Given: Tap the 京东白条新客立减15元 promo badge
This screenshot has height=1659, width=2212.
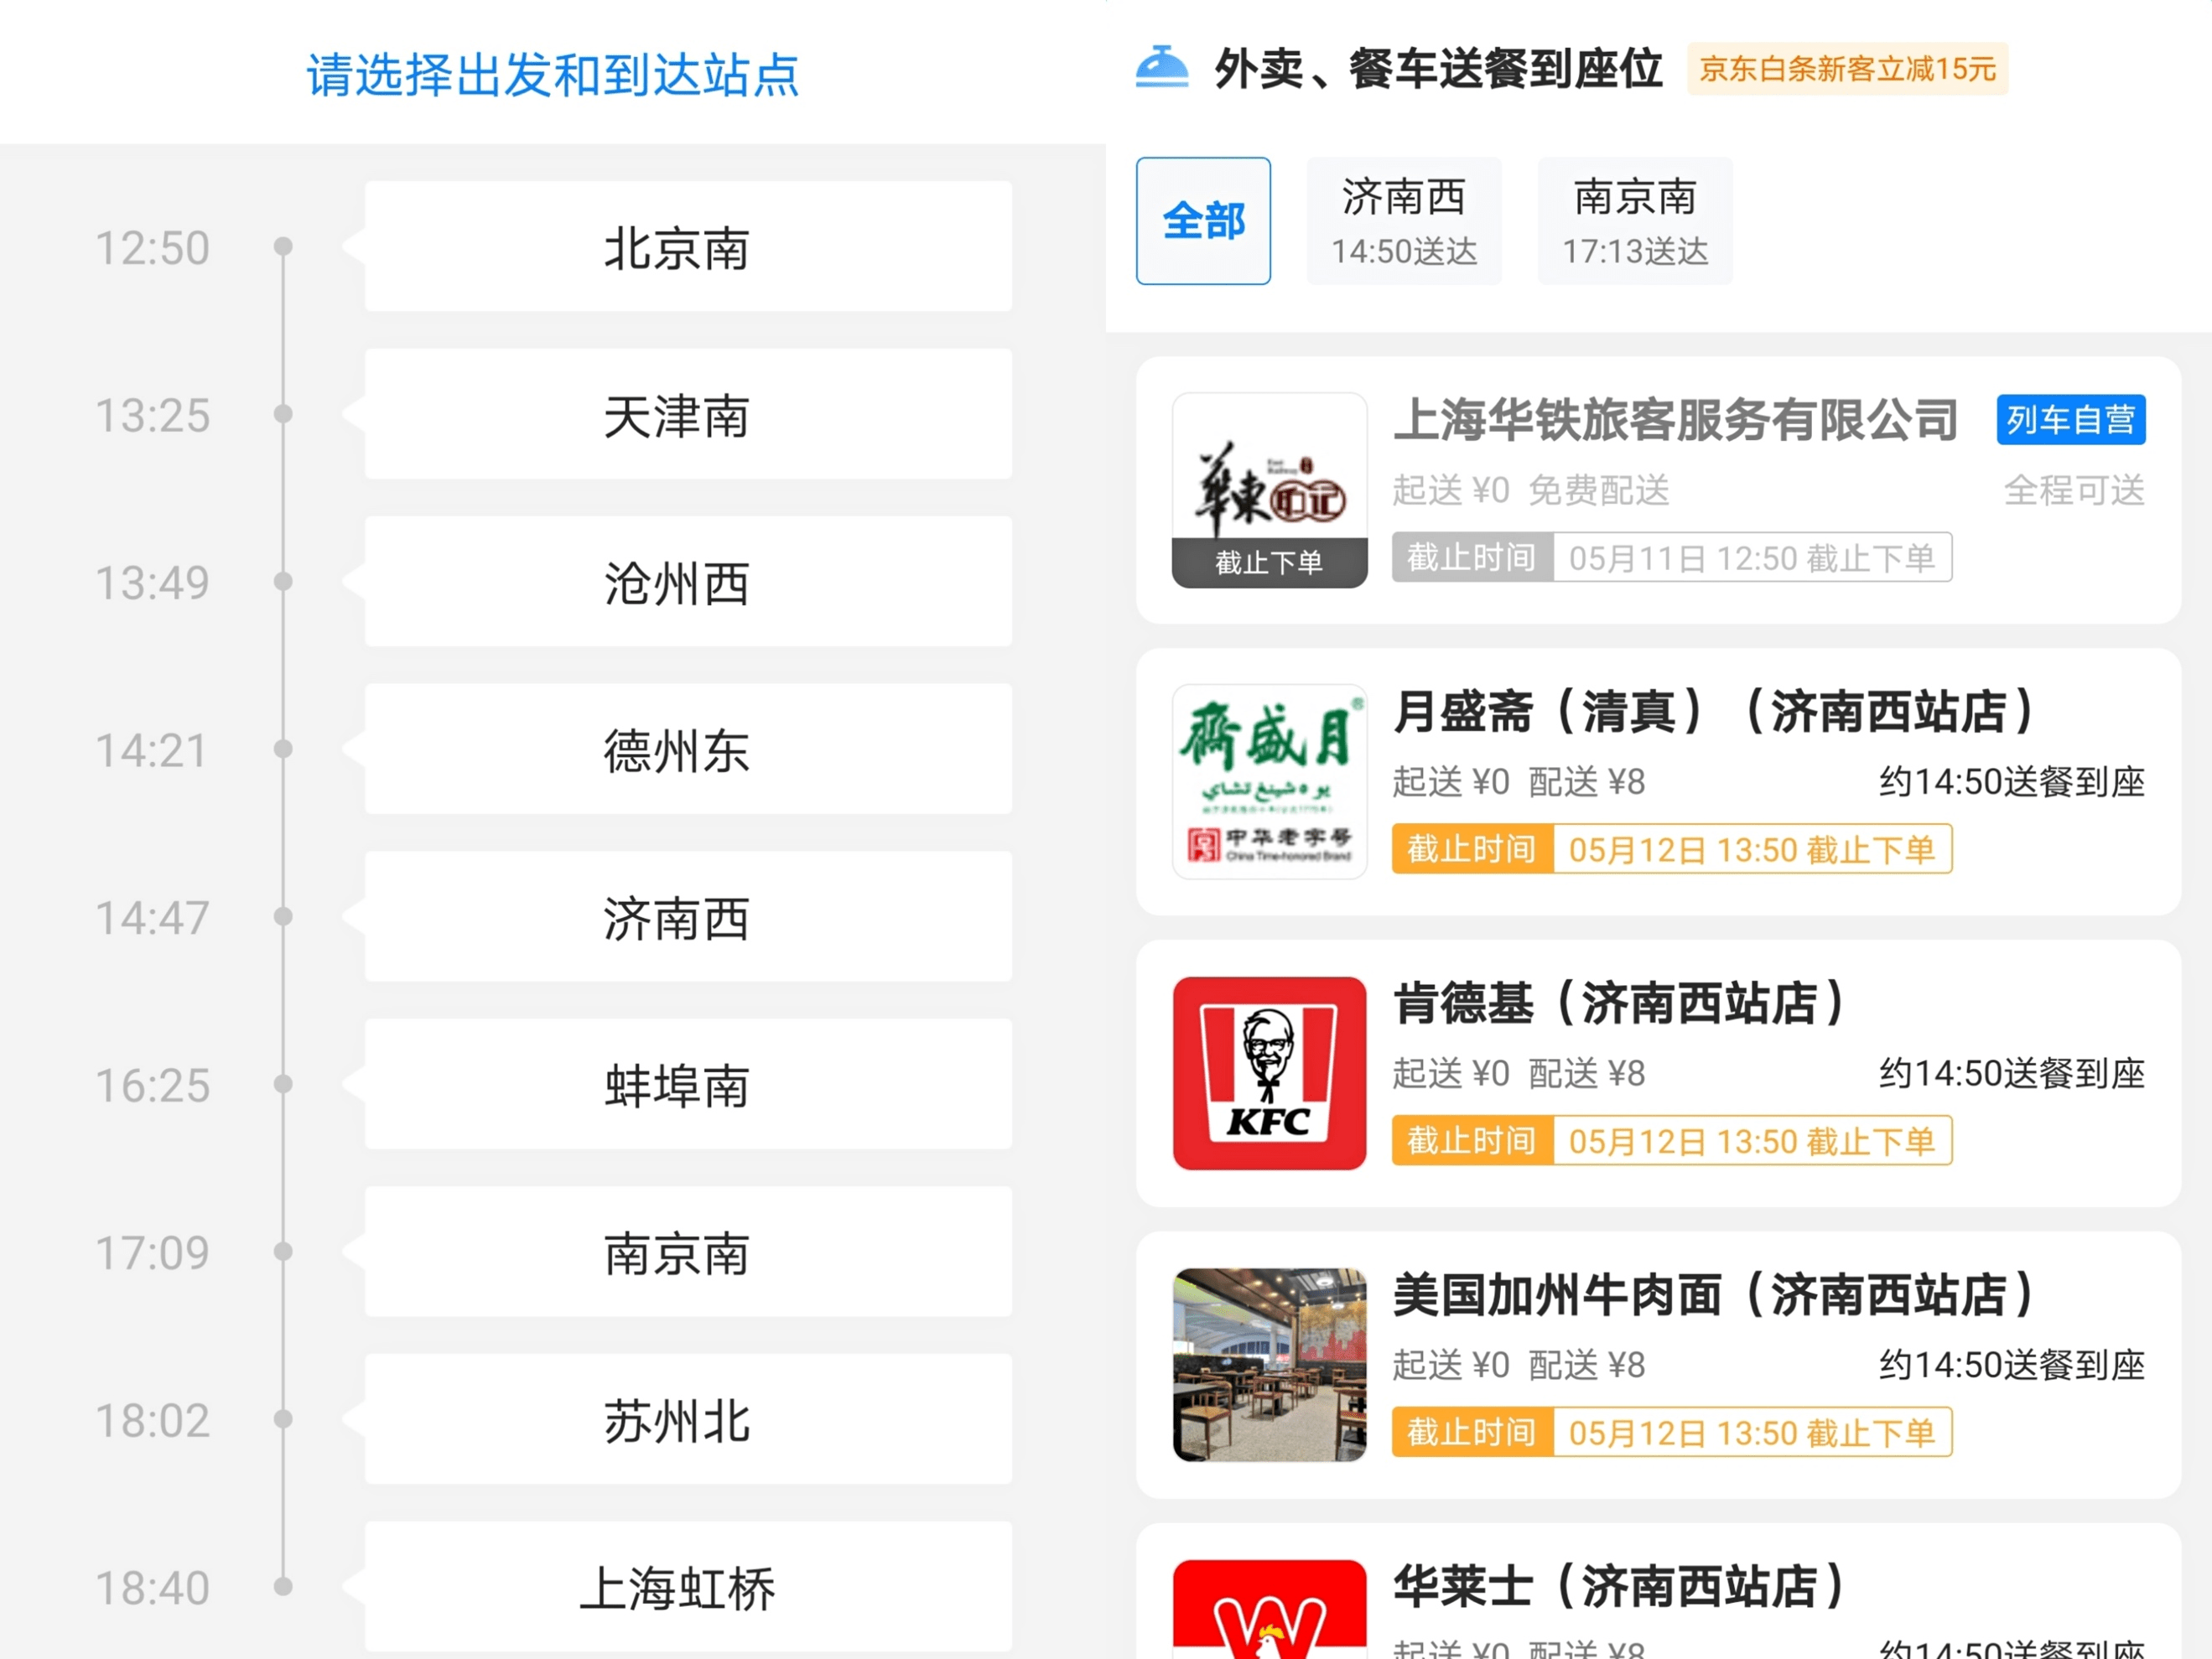Looking at the screenshot, I should coord(1847,69).
